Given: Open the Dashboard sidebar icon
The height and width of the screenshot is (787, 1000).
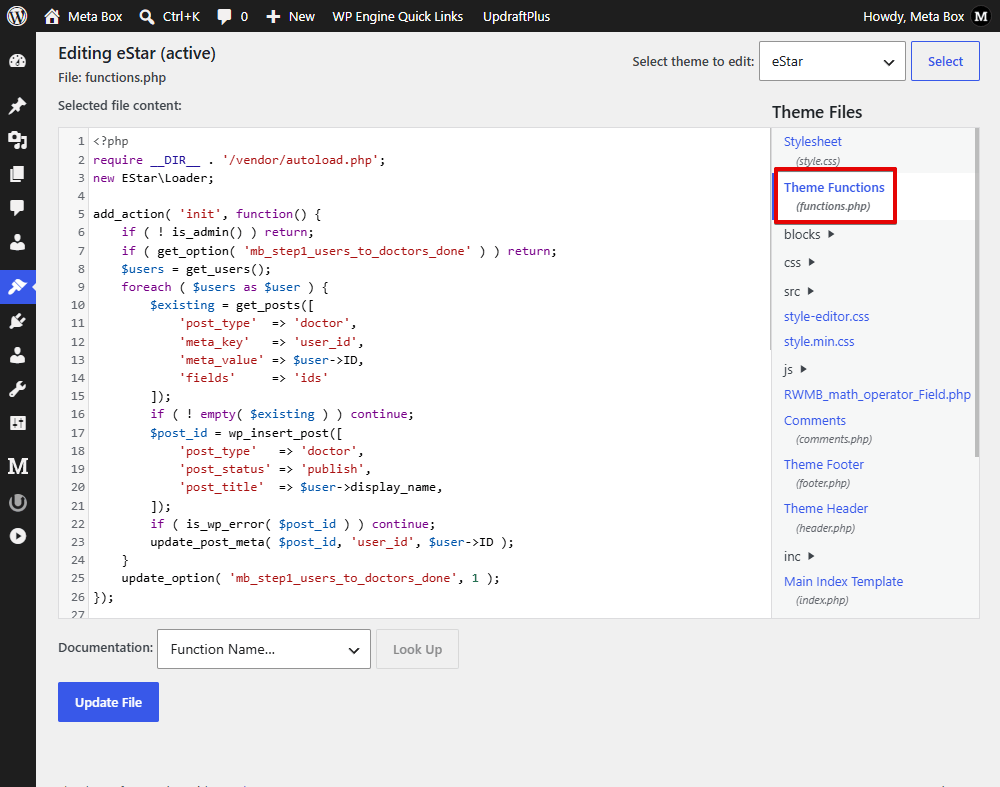Looking at the screenshot, I should 17,61.
